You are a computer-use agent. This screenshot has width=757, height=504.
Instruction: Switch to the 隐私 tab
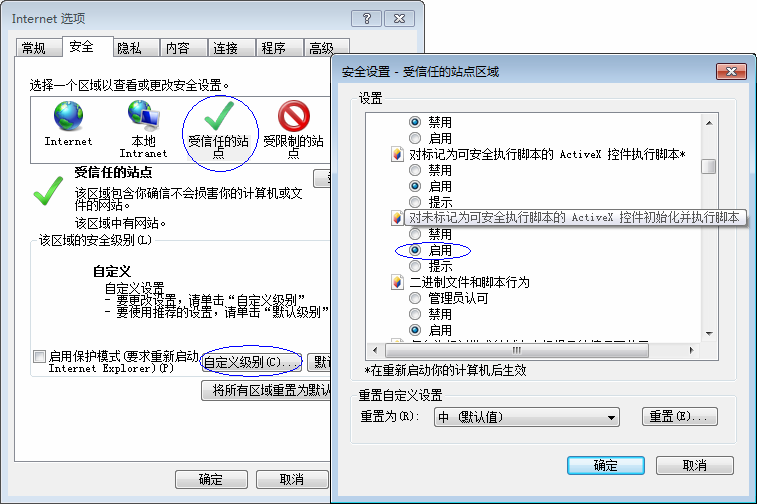[129, 48]
